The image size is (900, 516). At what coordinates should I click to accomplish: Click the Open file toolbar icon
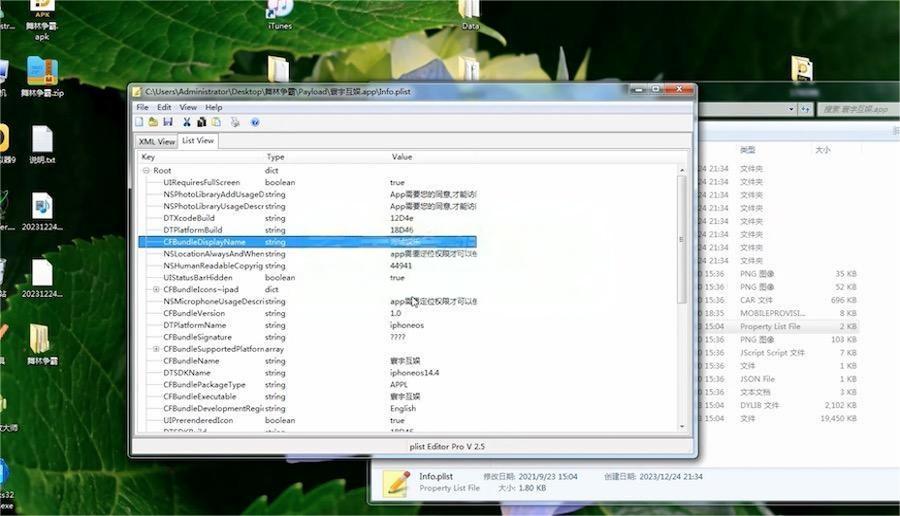(x=153, y=122)
